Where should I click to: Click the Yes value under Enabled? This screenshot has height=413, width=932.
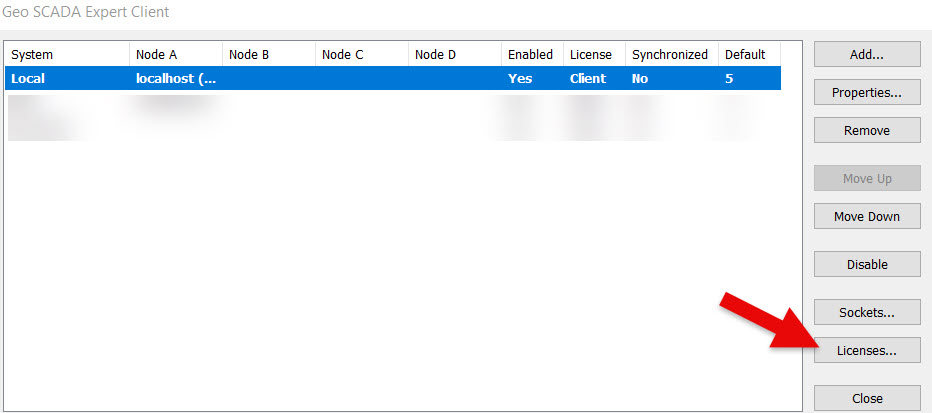point(520,78)
